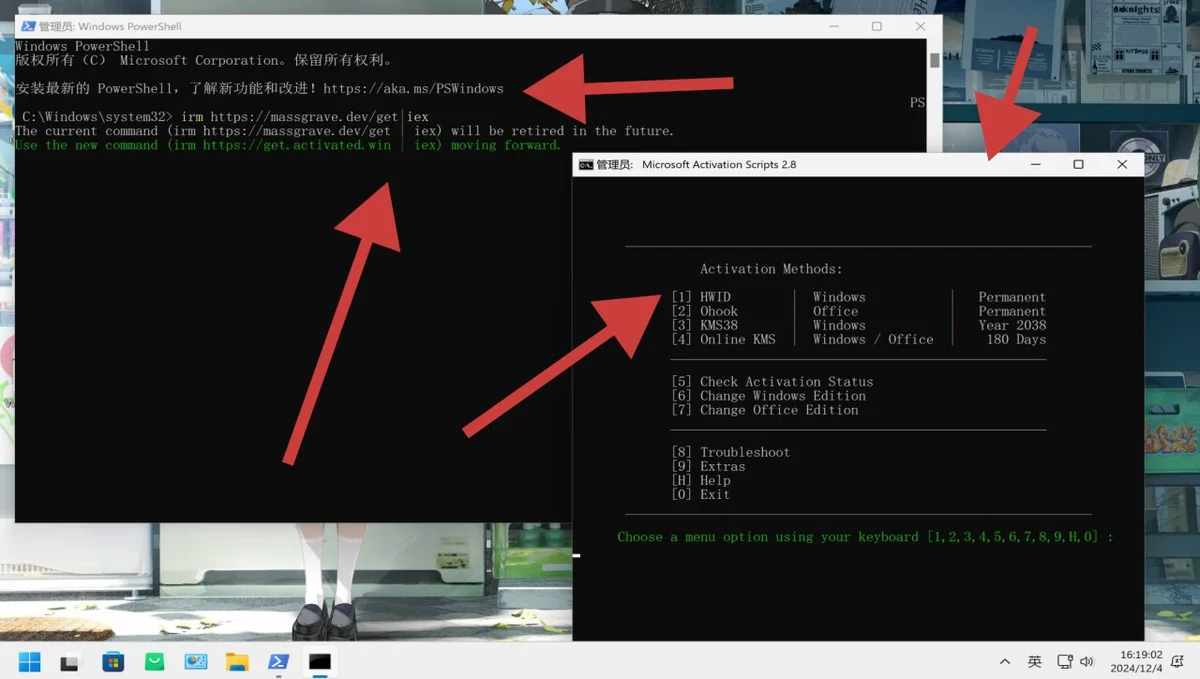
Task: Minimize the Microsoft Activation Scripts 2.8 window
Action: [x=1035, y=165]
